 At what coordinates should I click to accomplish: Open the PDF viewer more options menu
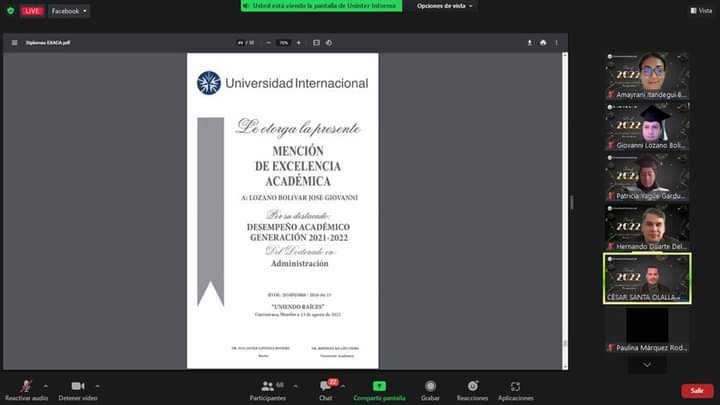(557, 43)
